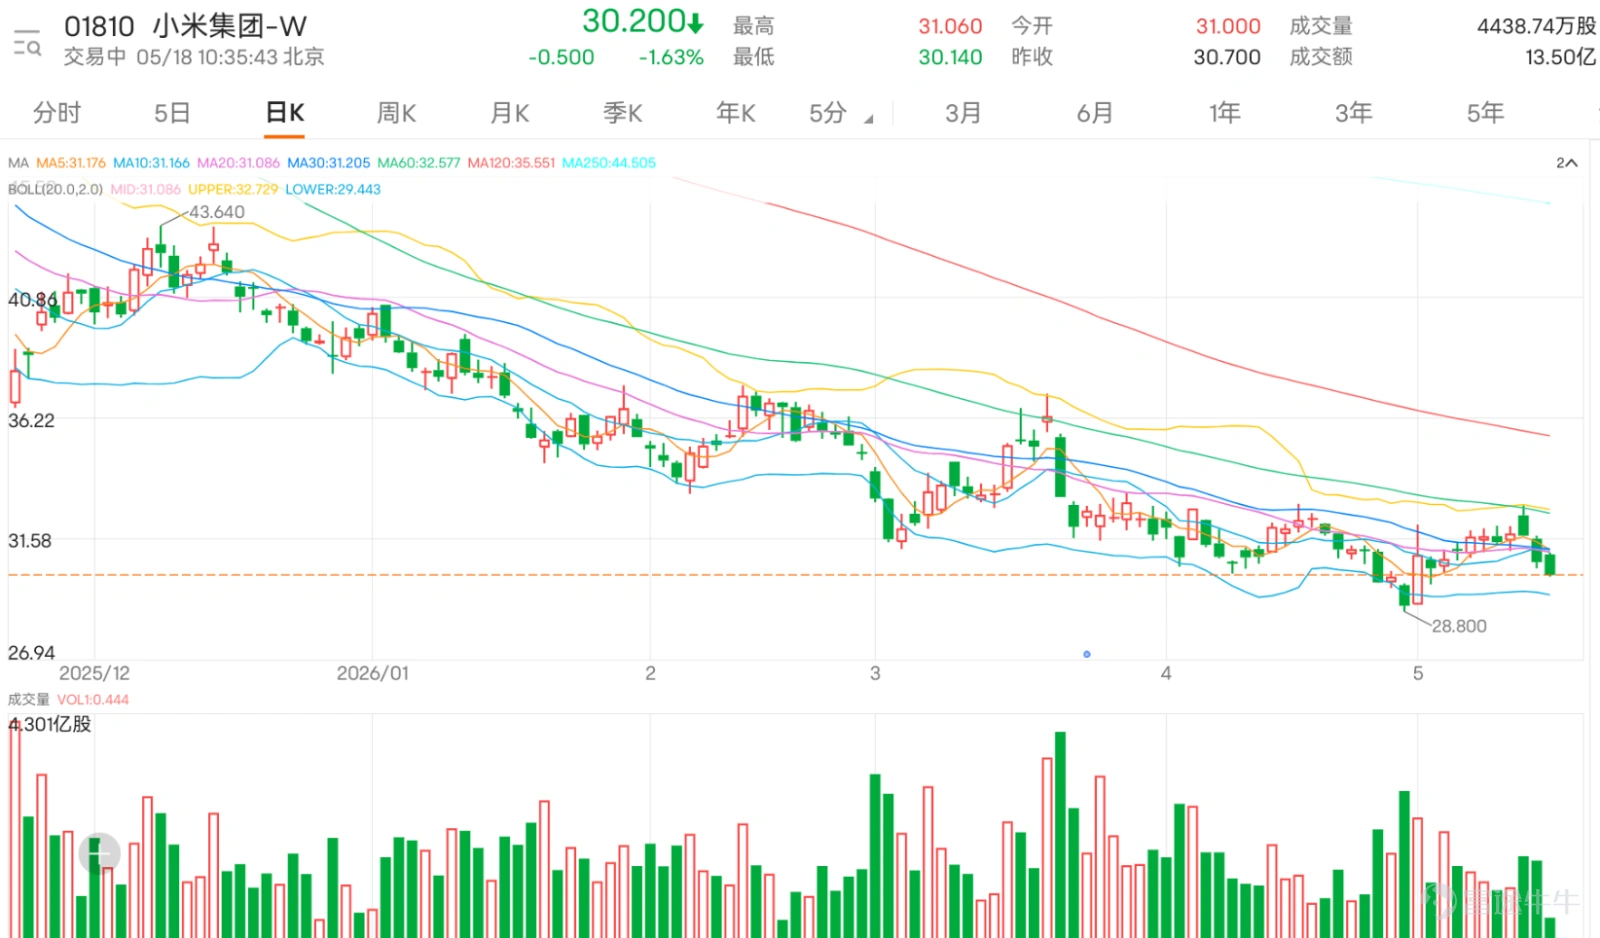This screenshot has height=938, width=1600.
Task: Set chart range to 5年
Action: click(x=1485, y=113)
